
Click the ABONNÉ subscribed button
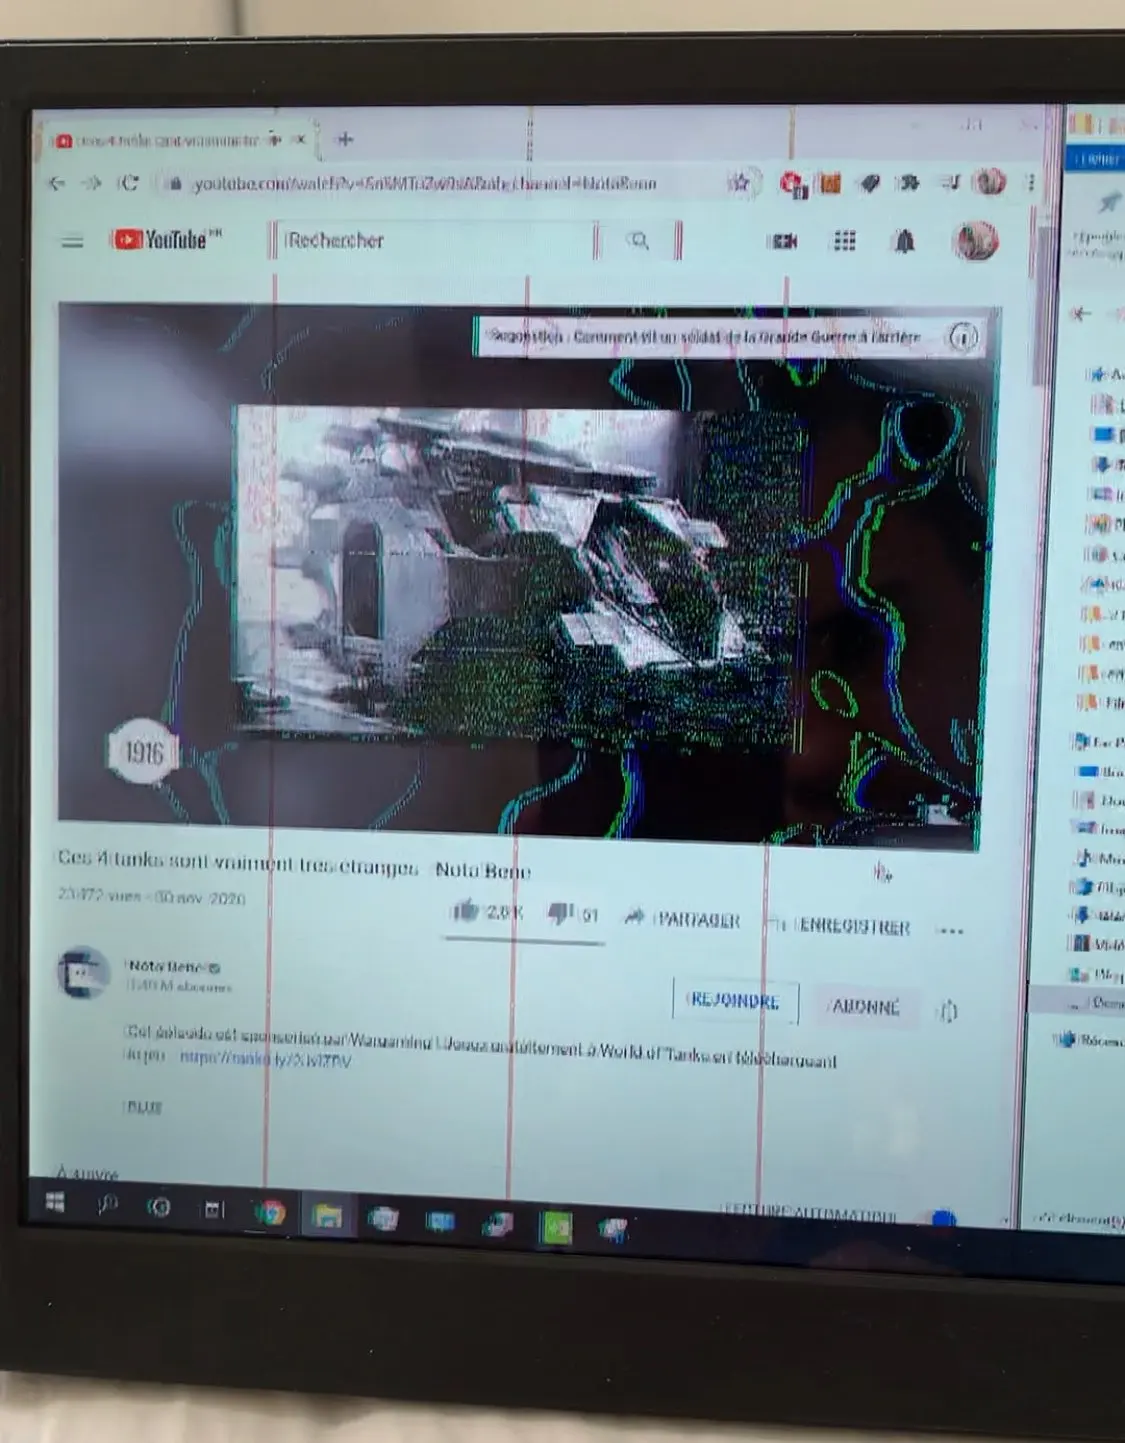[866, 1007]
